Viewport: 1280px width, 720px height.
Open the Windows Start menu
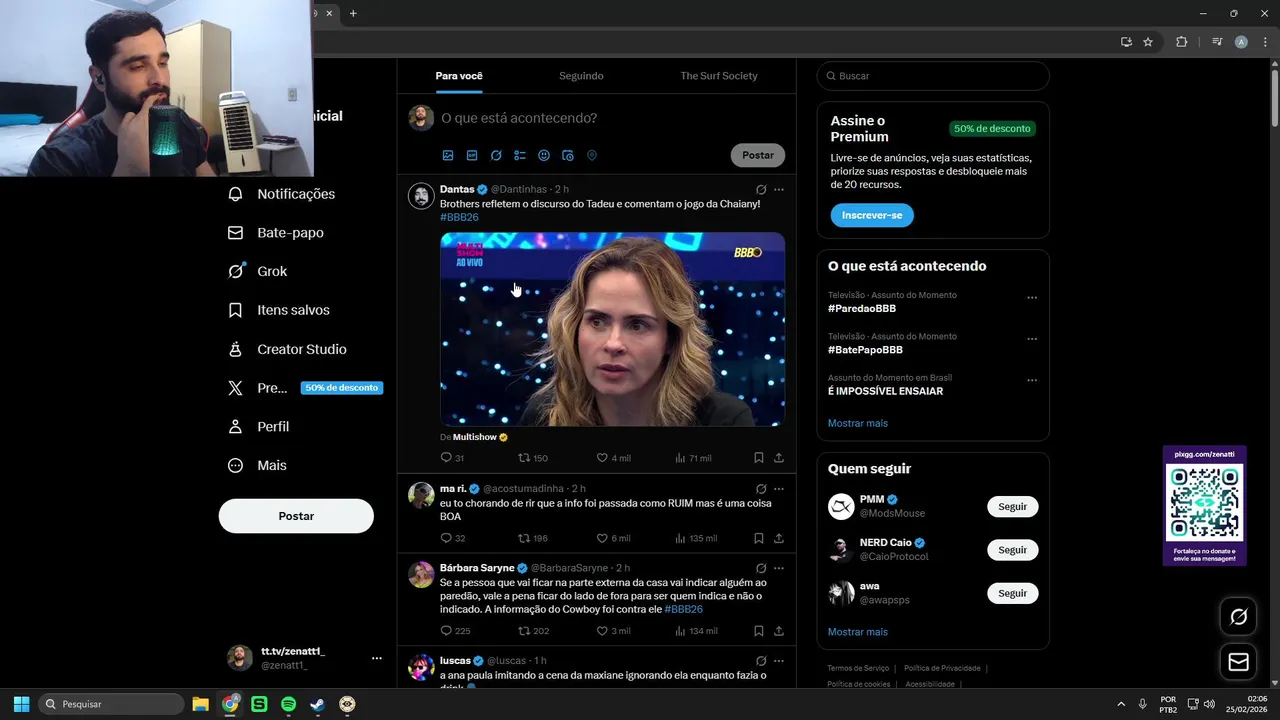(21, 704)
